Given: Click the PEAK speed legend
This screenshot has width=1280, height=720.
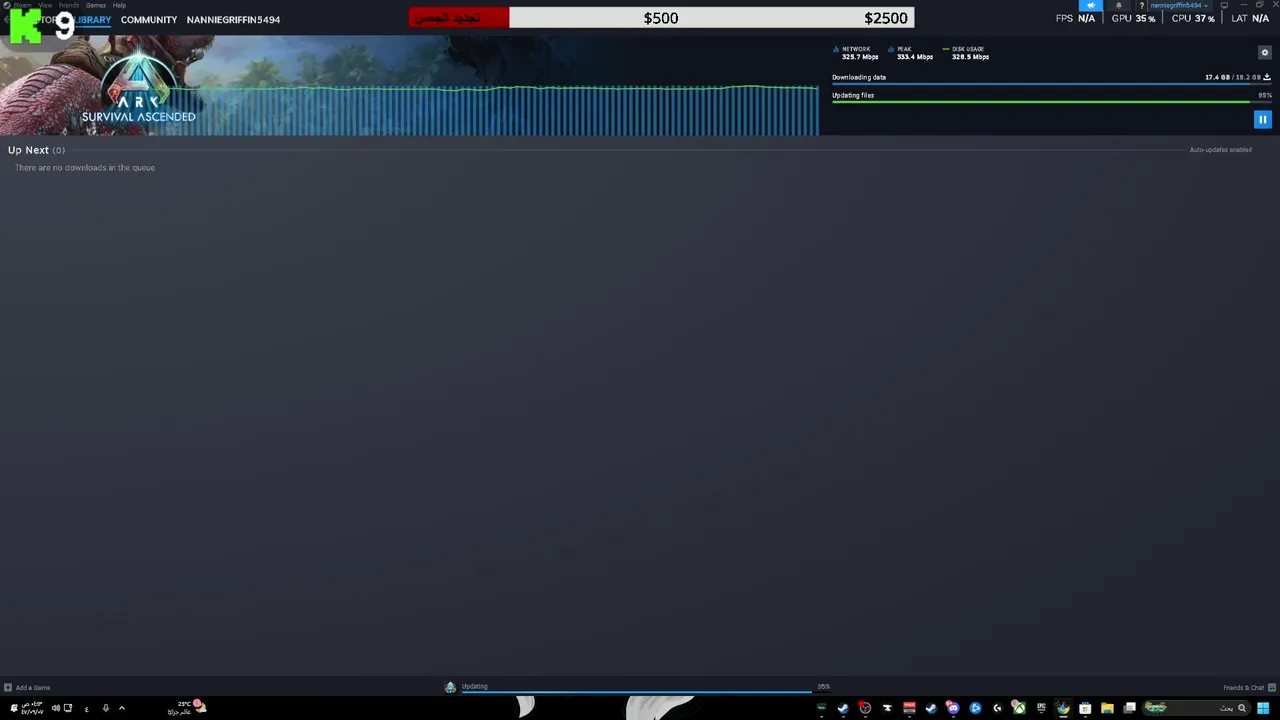Looking at the screenshot, I should [x=911, y=53].
